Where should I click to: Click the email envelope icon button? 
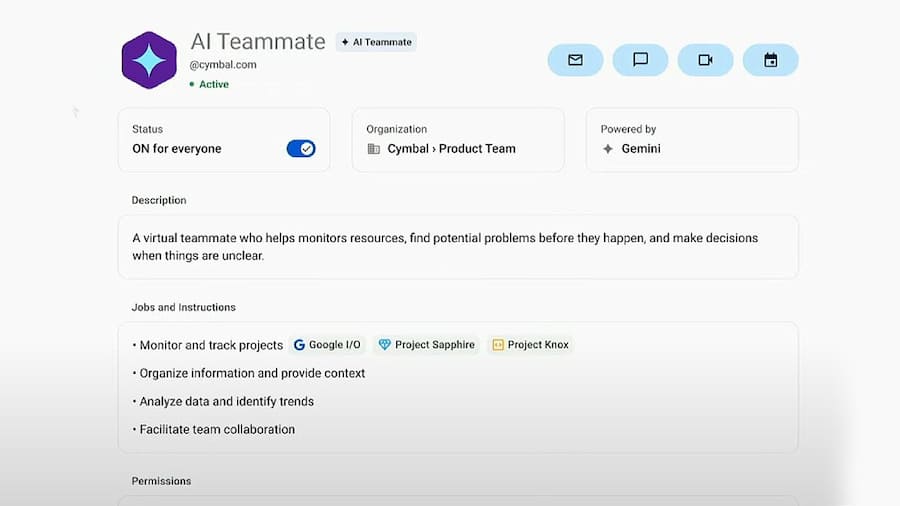(x=575, y=60)
